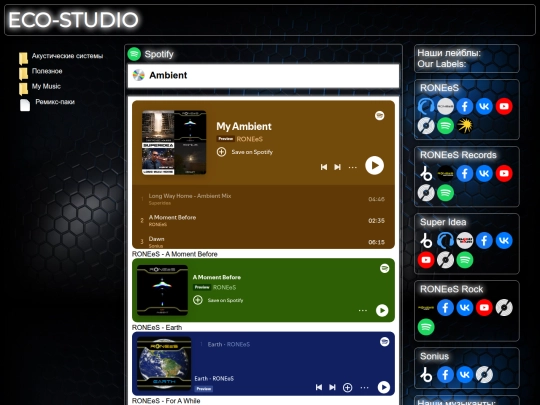Screen dimensions: 540x405
Task: Open RONEeS Records YouTube channel
Action: tap(504, 174)
